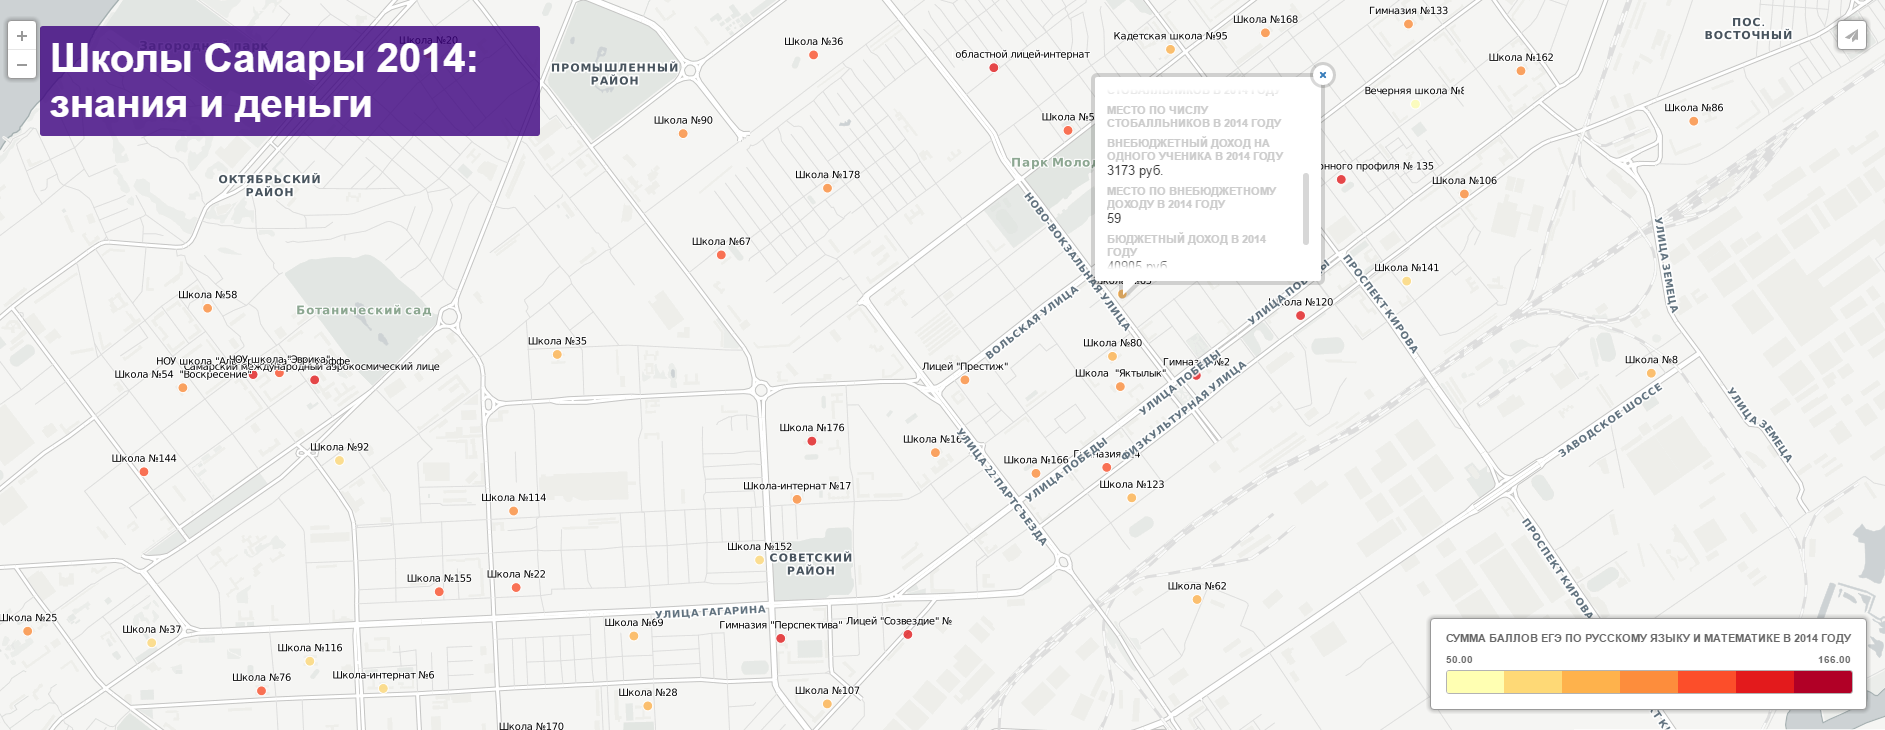Select the Гимназия "Перспектива" marker
This screenshot has width=1885, height=730.
coord(781,638)
